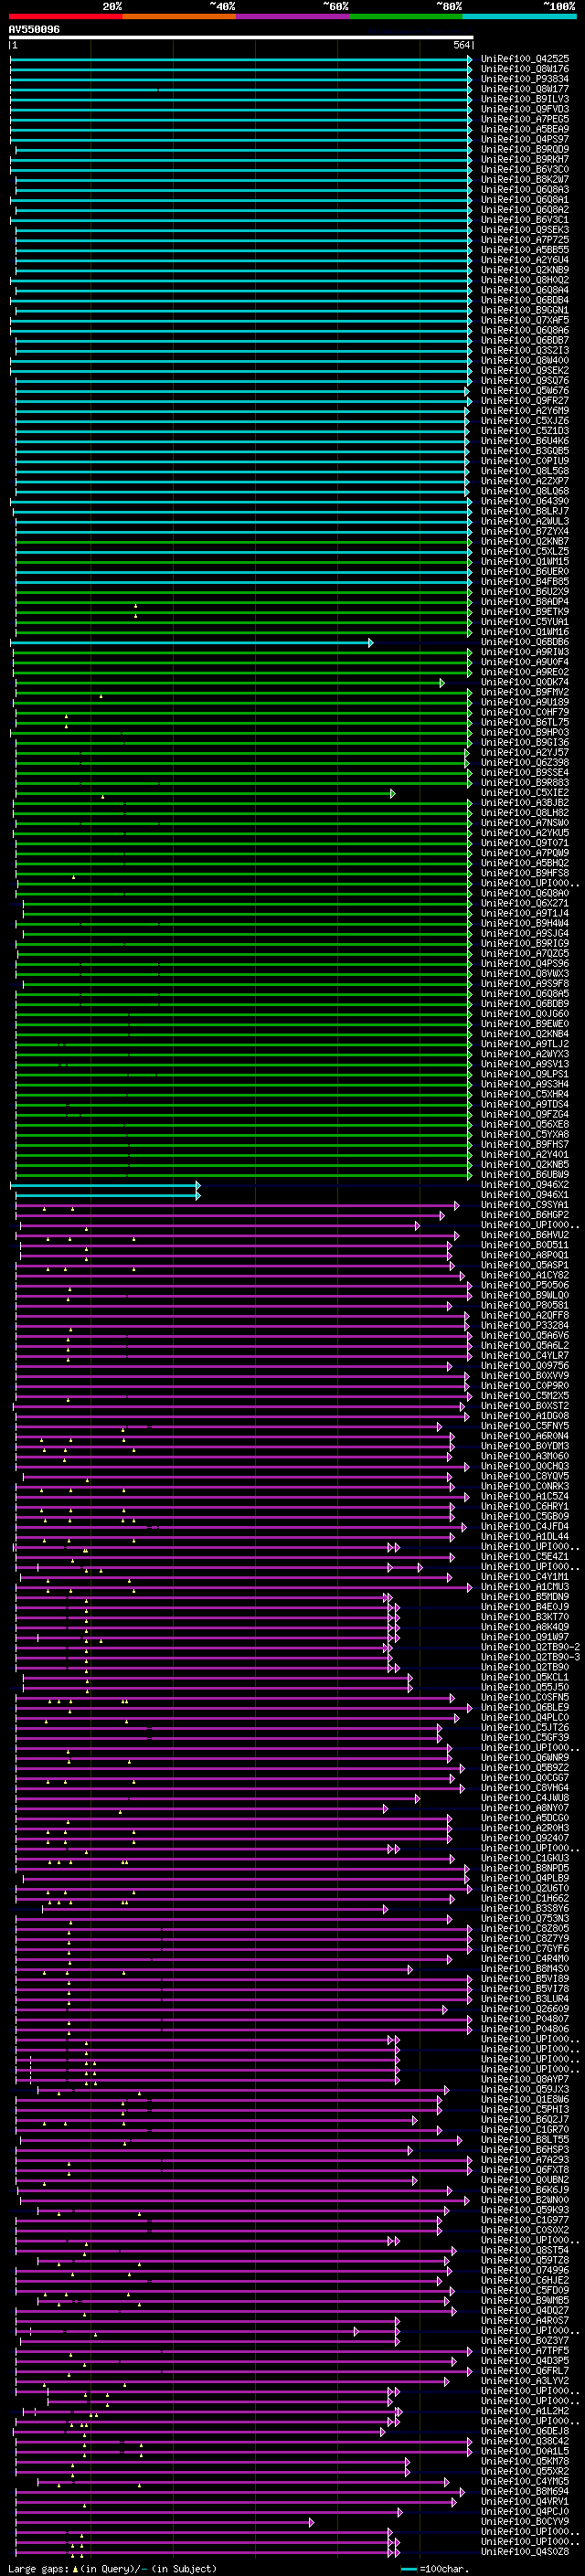Click the UniRef100_B0CYV9 label

[525, 2521]
